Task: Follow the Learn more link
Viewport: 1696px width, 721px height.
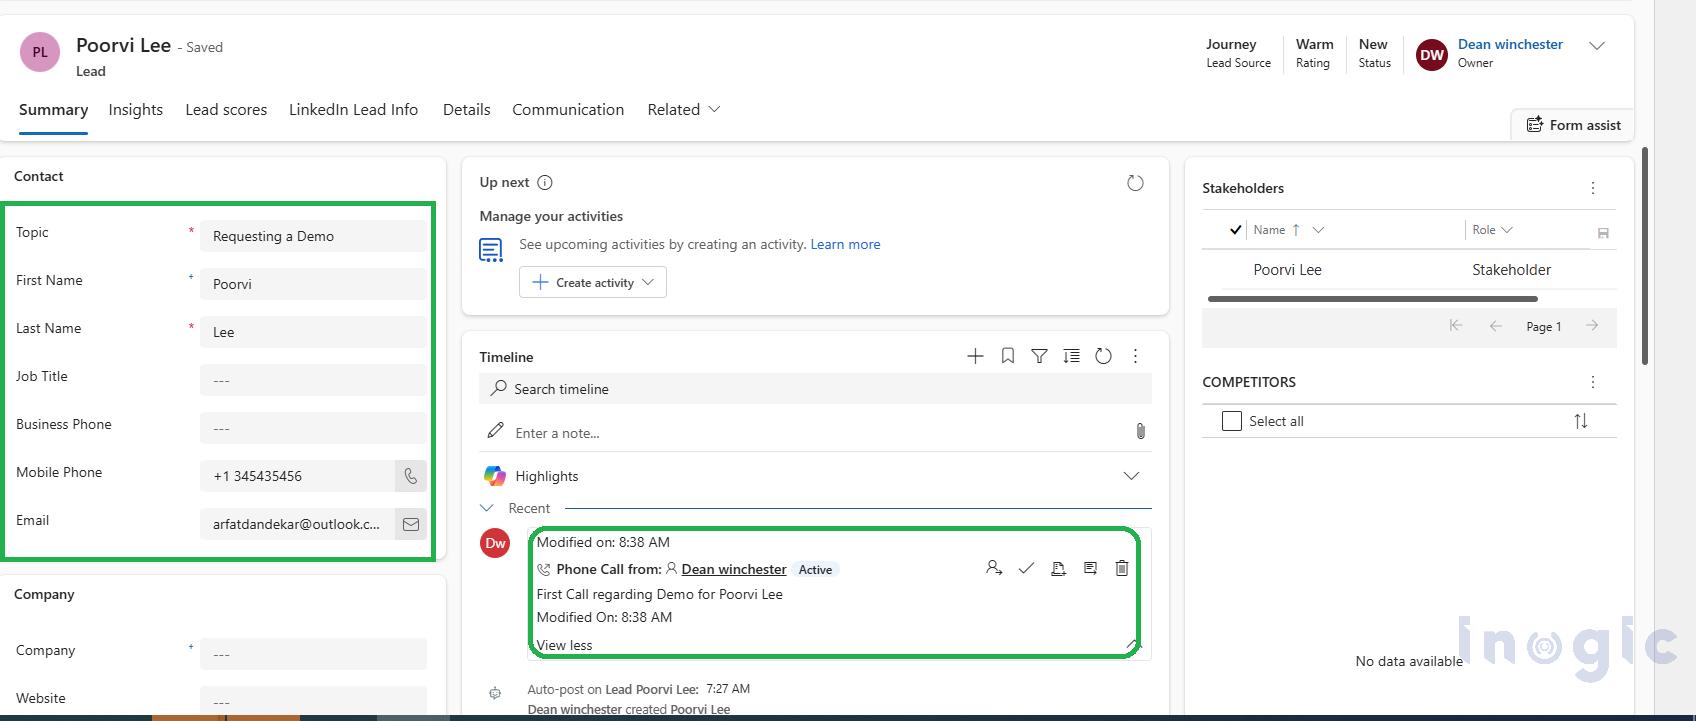Action: point(845,244)
